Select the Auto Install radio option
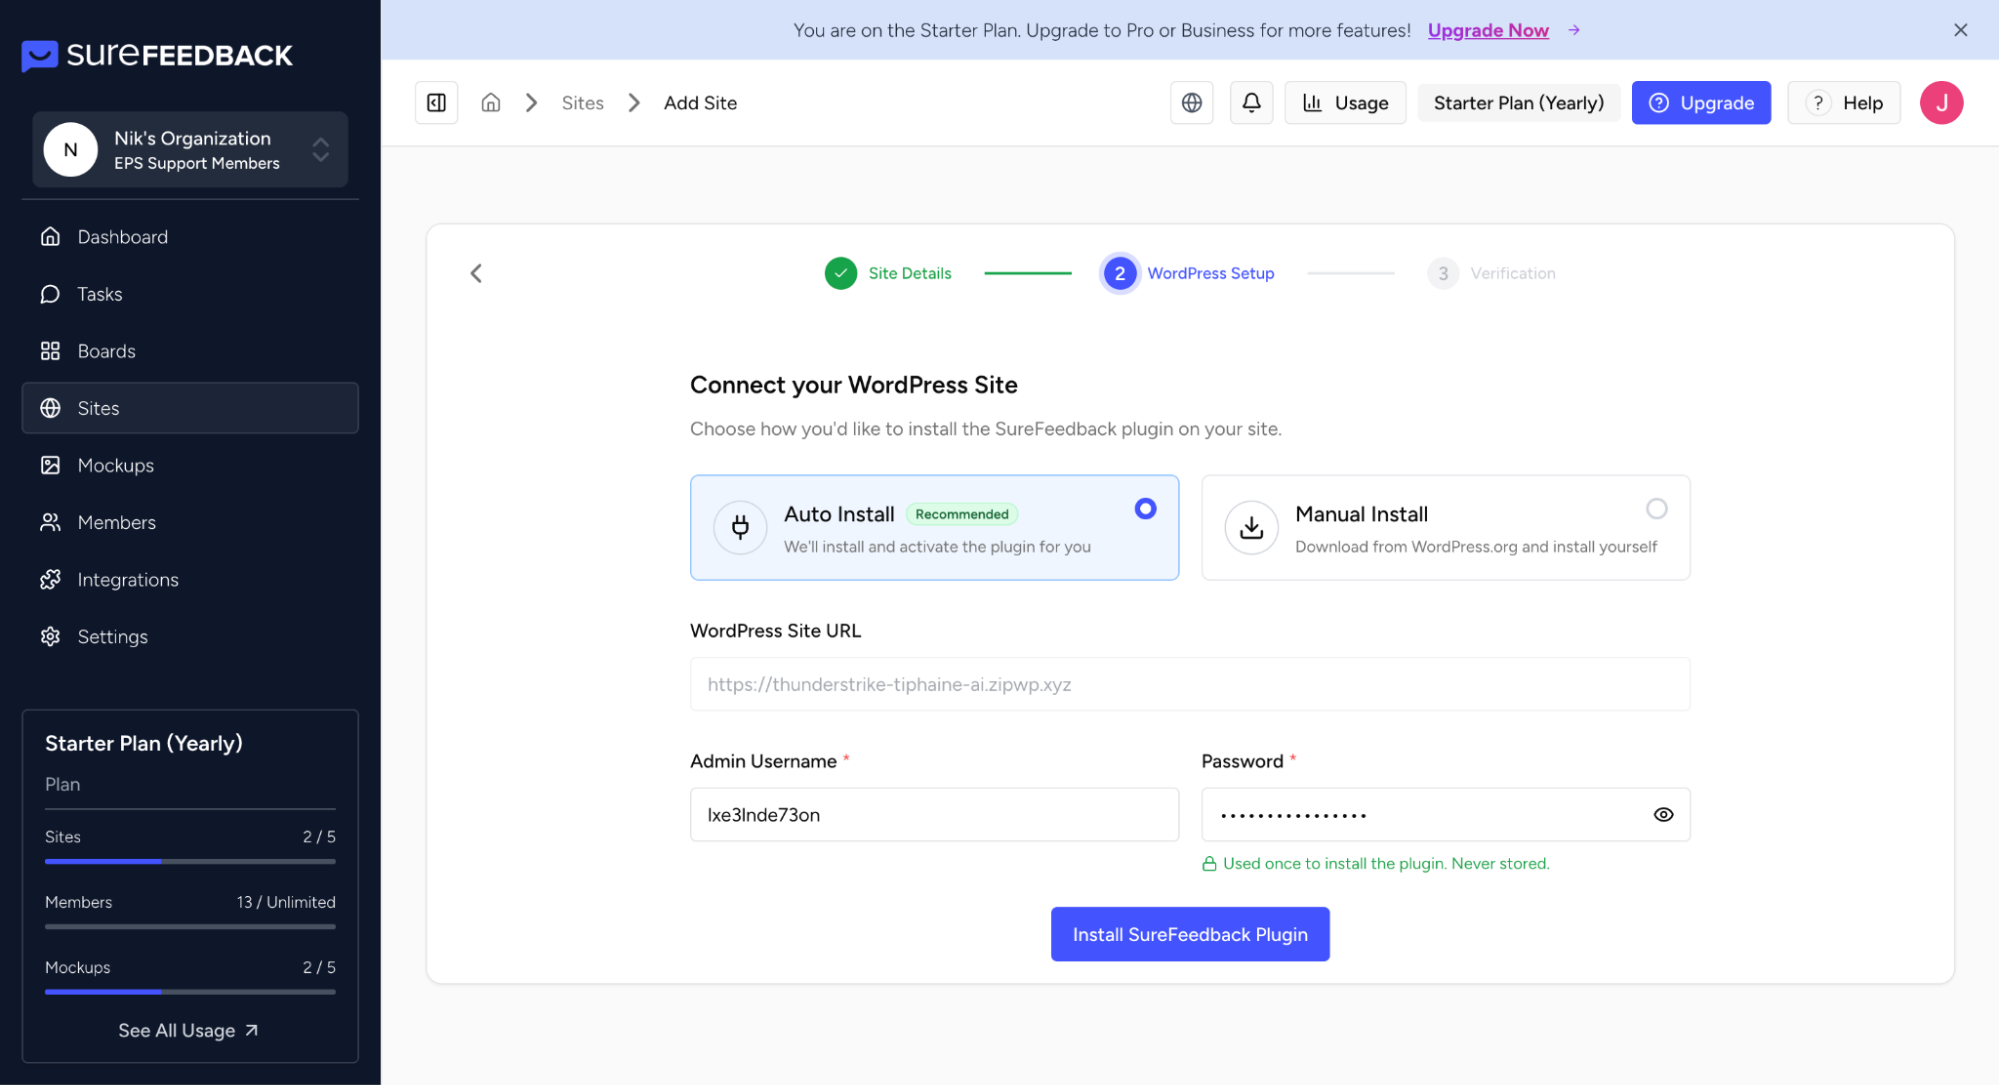 [1145, 509]
